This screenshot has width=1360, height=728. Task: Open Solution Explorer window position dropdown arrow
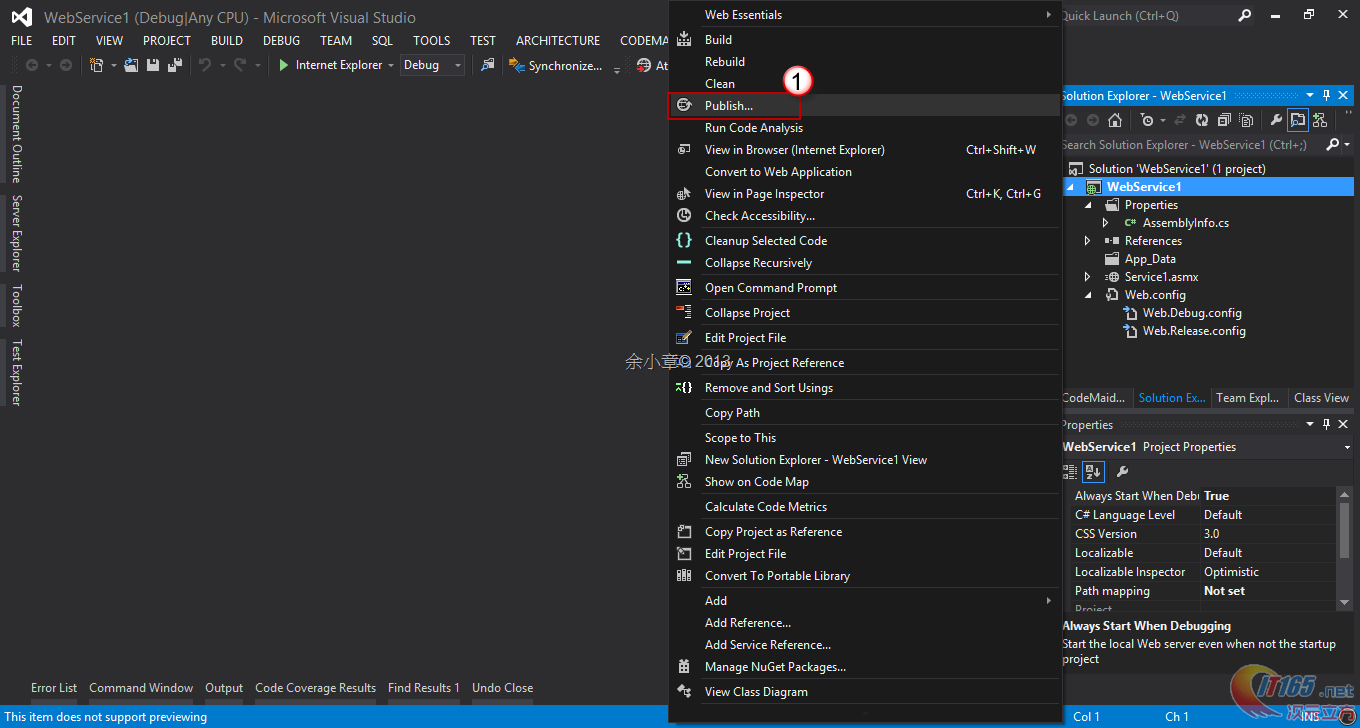(1311, 95)
